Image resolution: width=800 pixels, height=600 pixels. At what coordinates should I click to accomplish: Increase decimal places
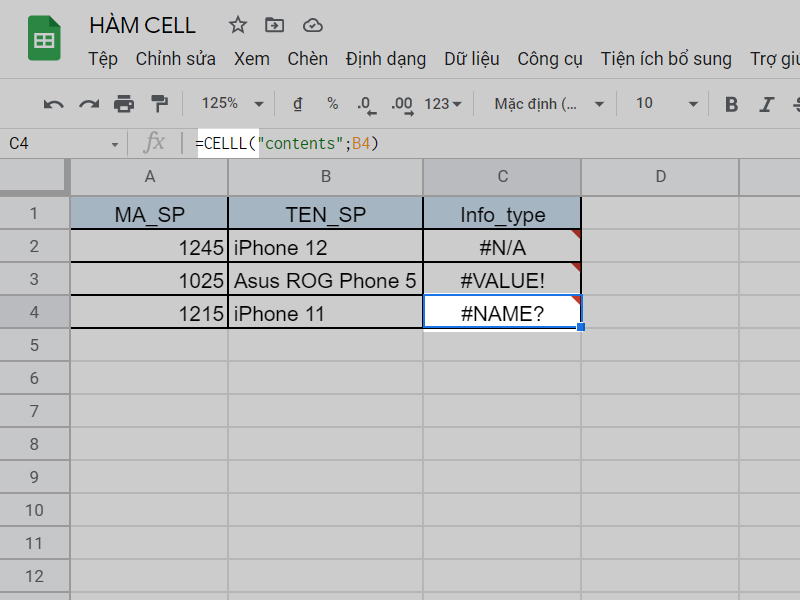pos(403,105)
